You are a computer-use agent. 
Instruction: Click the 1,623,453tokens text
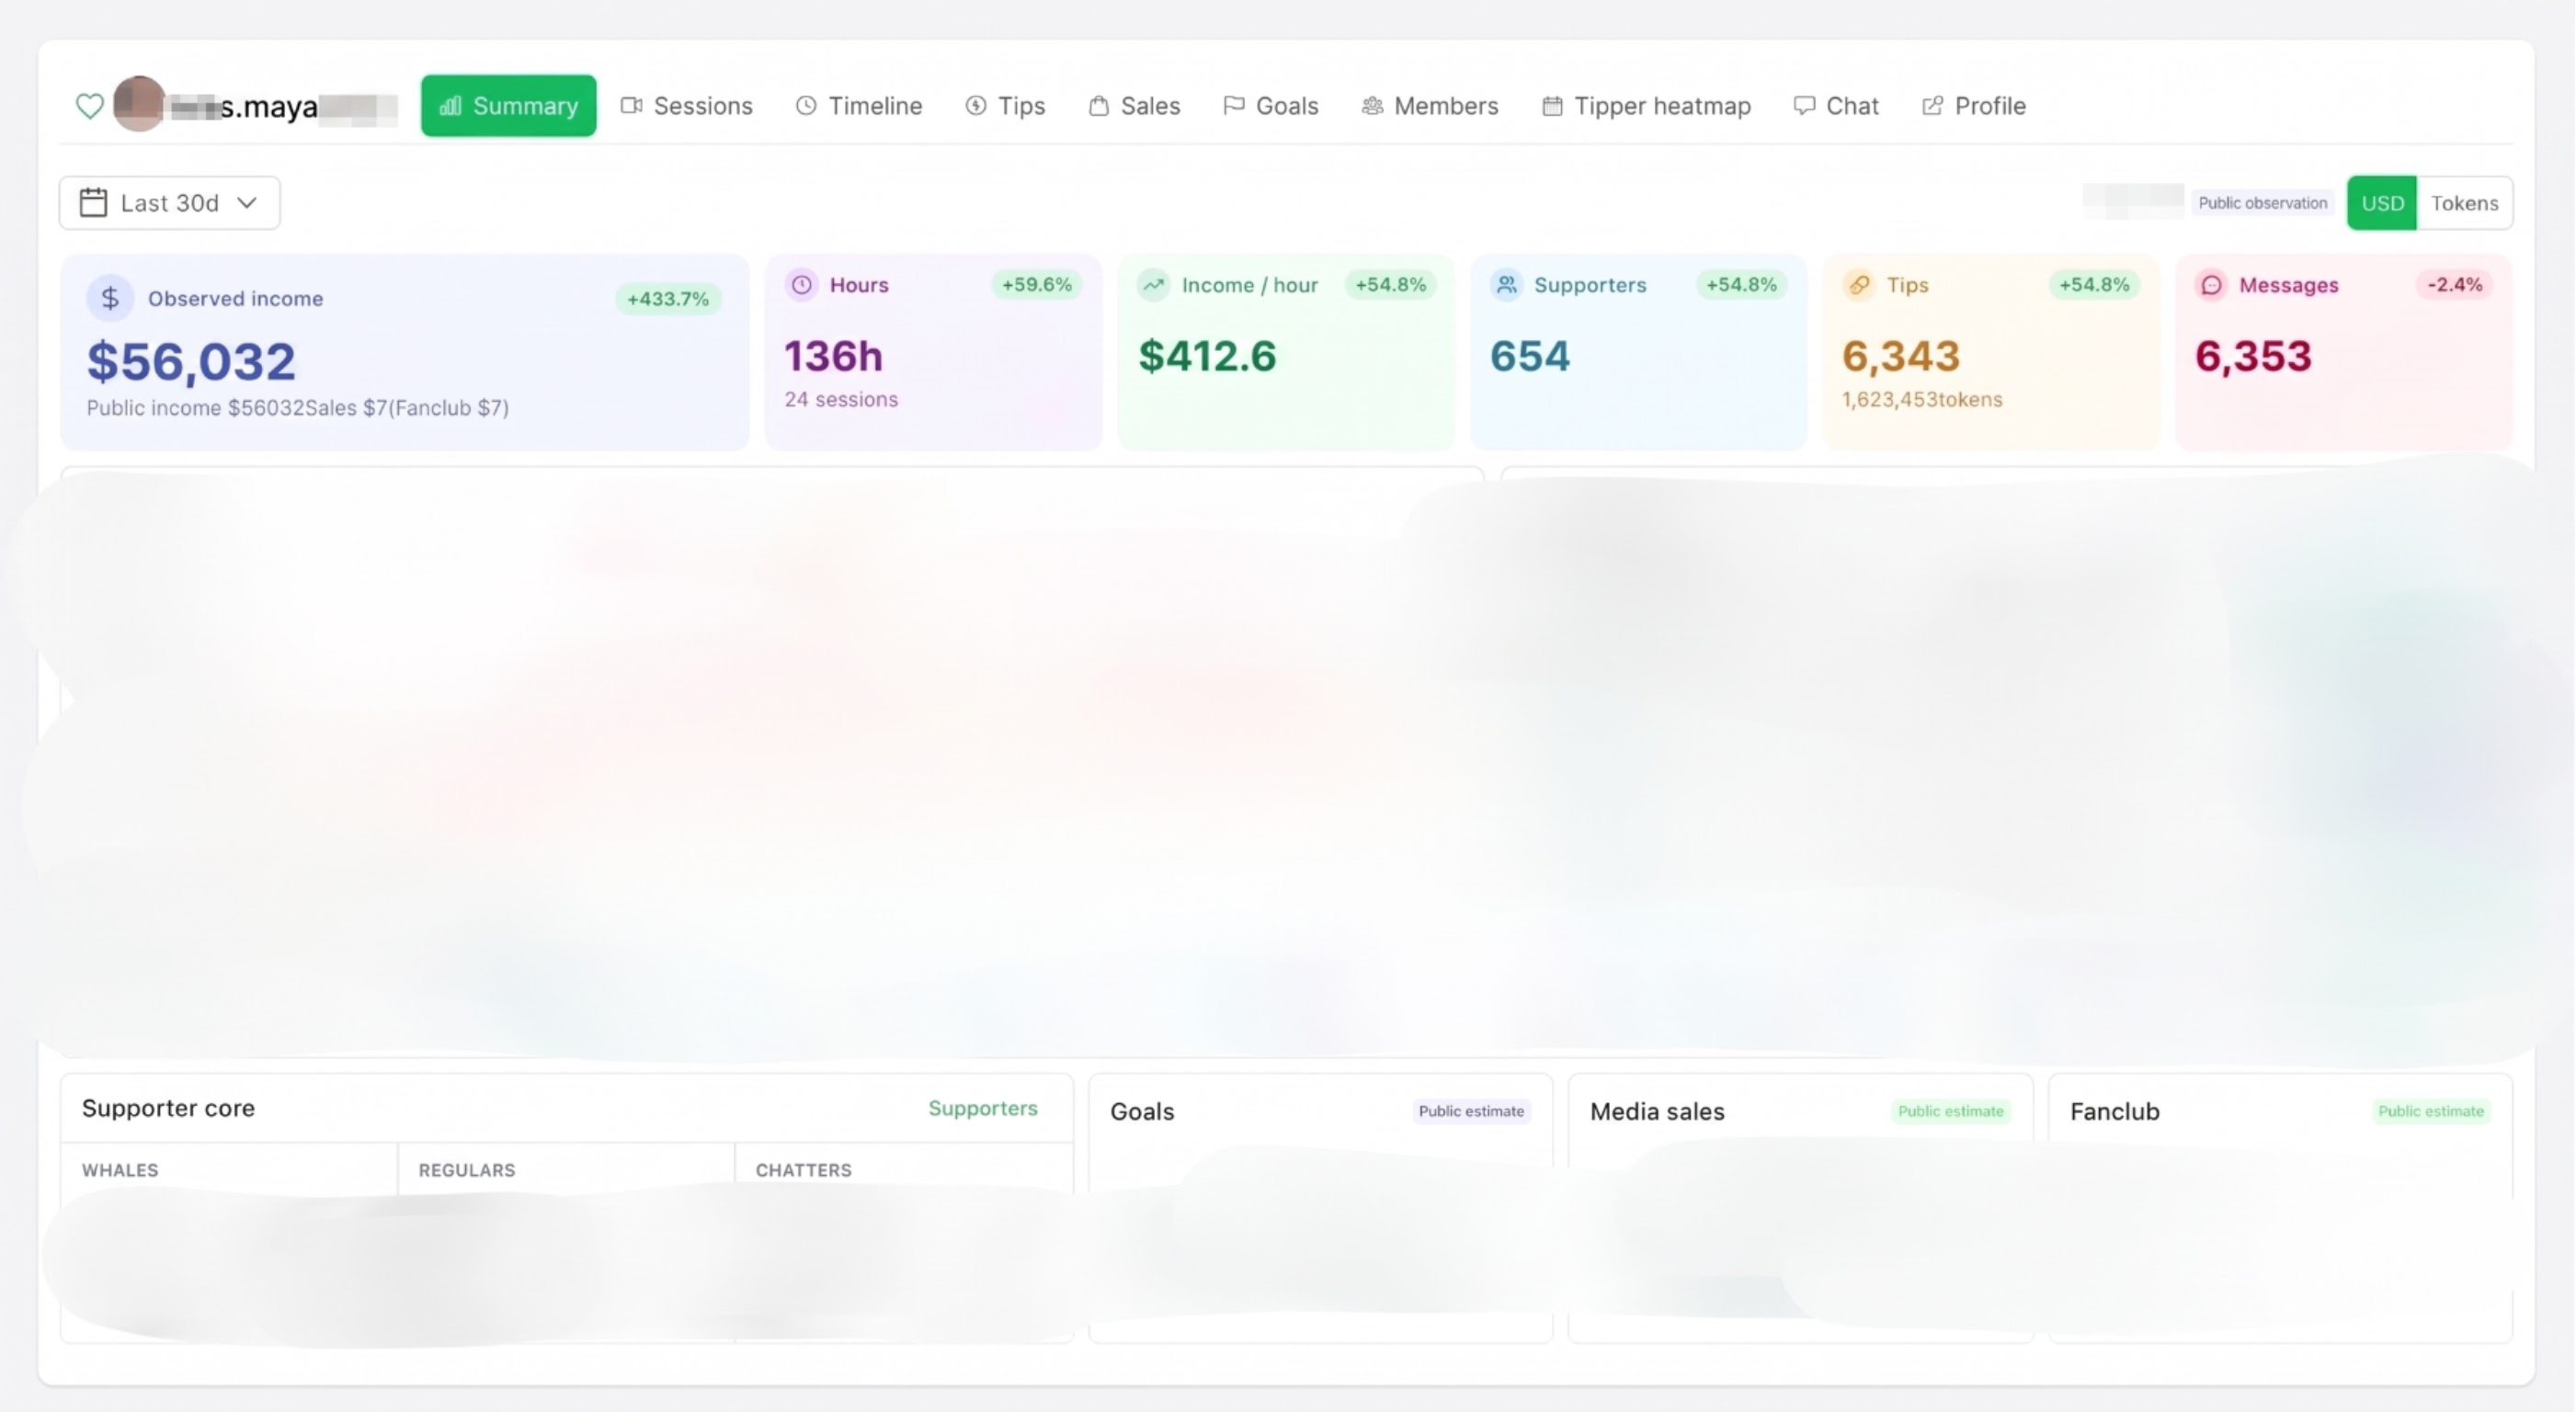(1922, 399)
